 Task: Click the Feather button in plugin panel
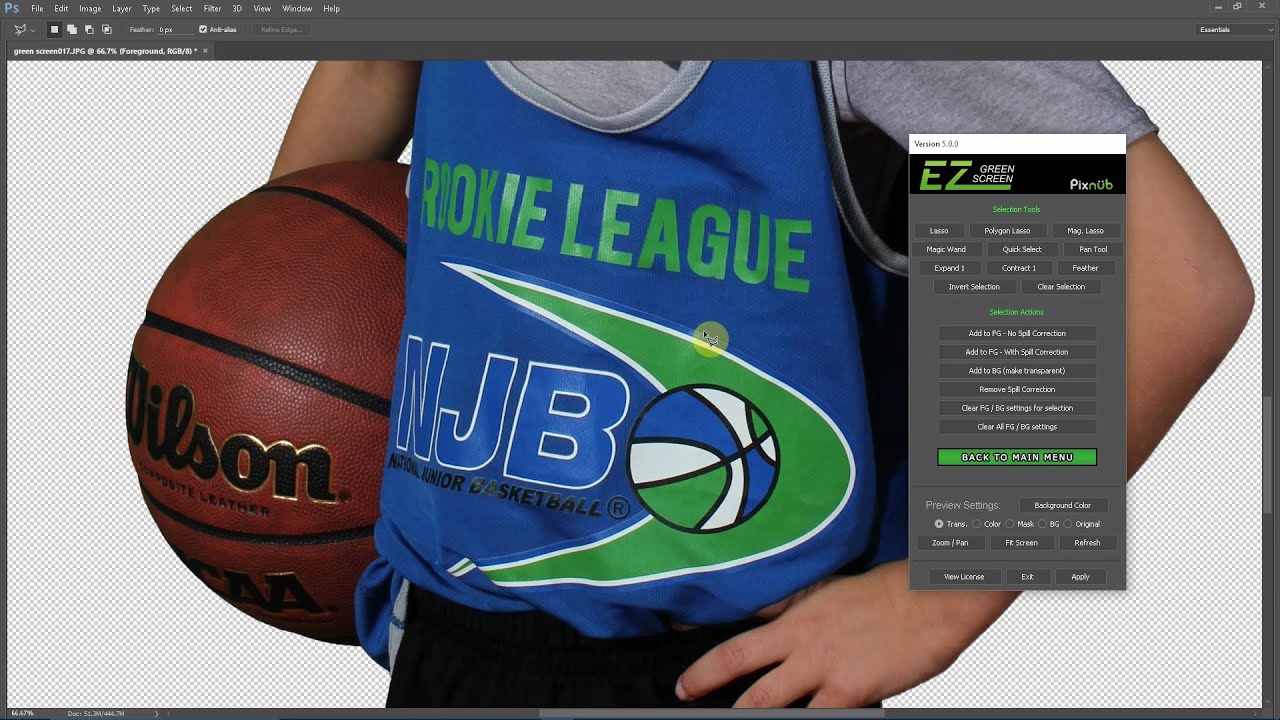click(x=1085, y=268)
